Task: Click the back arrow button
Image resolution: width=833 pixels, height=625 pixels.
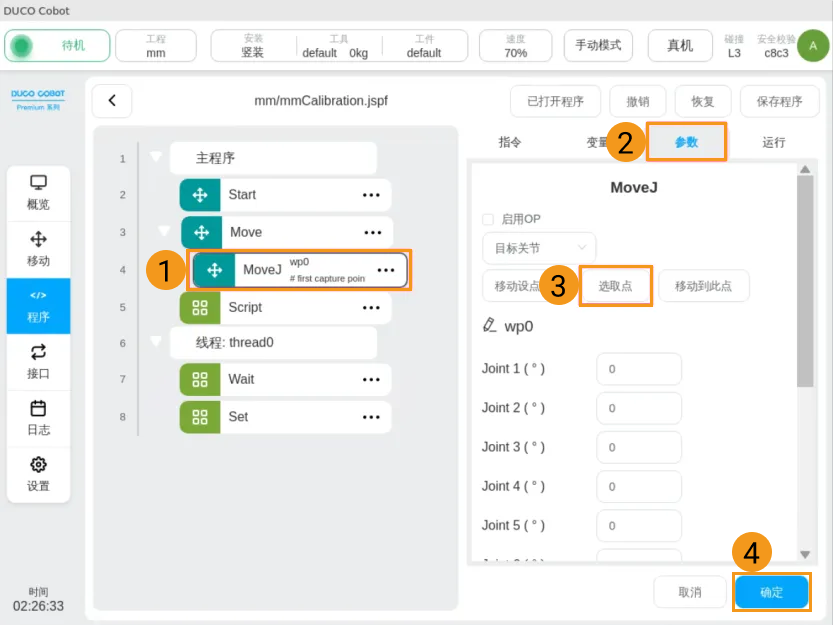Action: [x=112, y=101]
